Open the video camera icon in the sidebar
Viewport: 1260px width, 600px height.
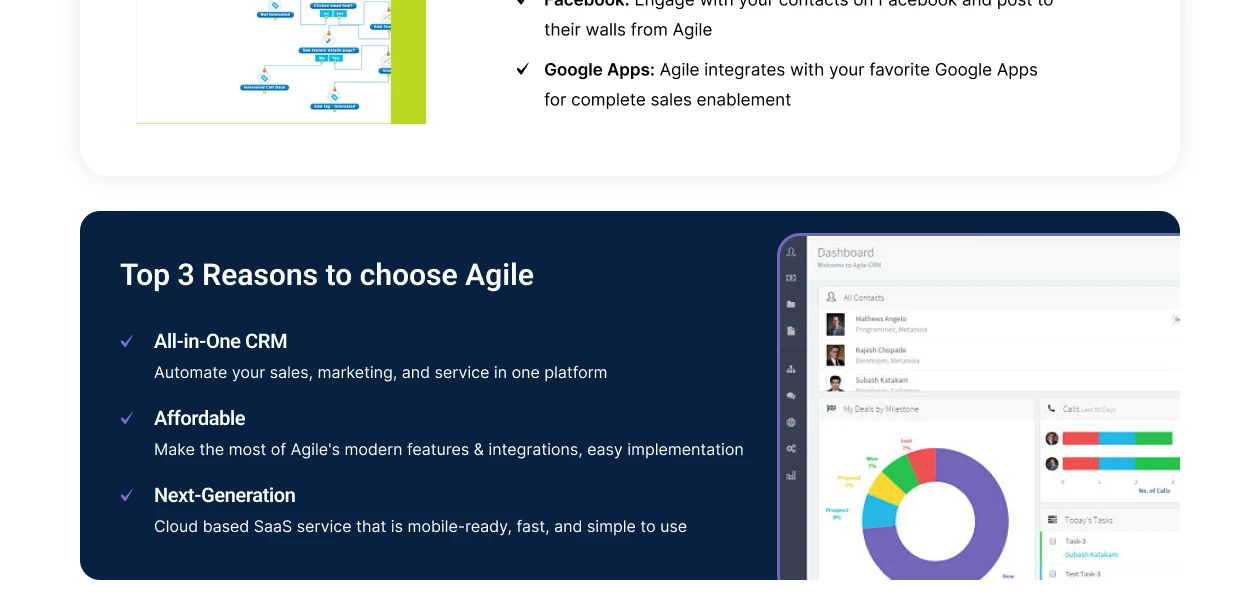click(x=791, y=279)
